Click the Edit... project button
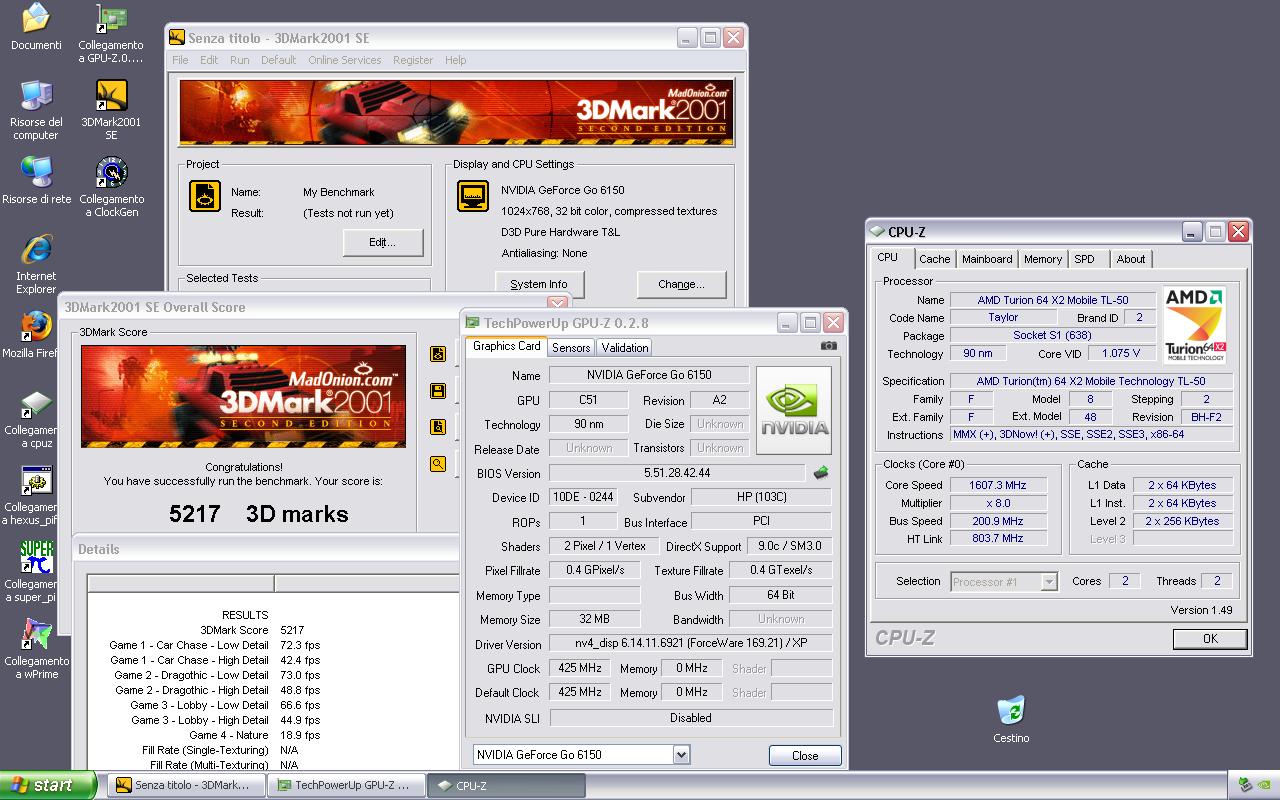The image size is (1280, 800). point(382,242)
